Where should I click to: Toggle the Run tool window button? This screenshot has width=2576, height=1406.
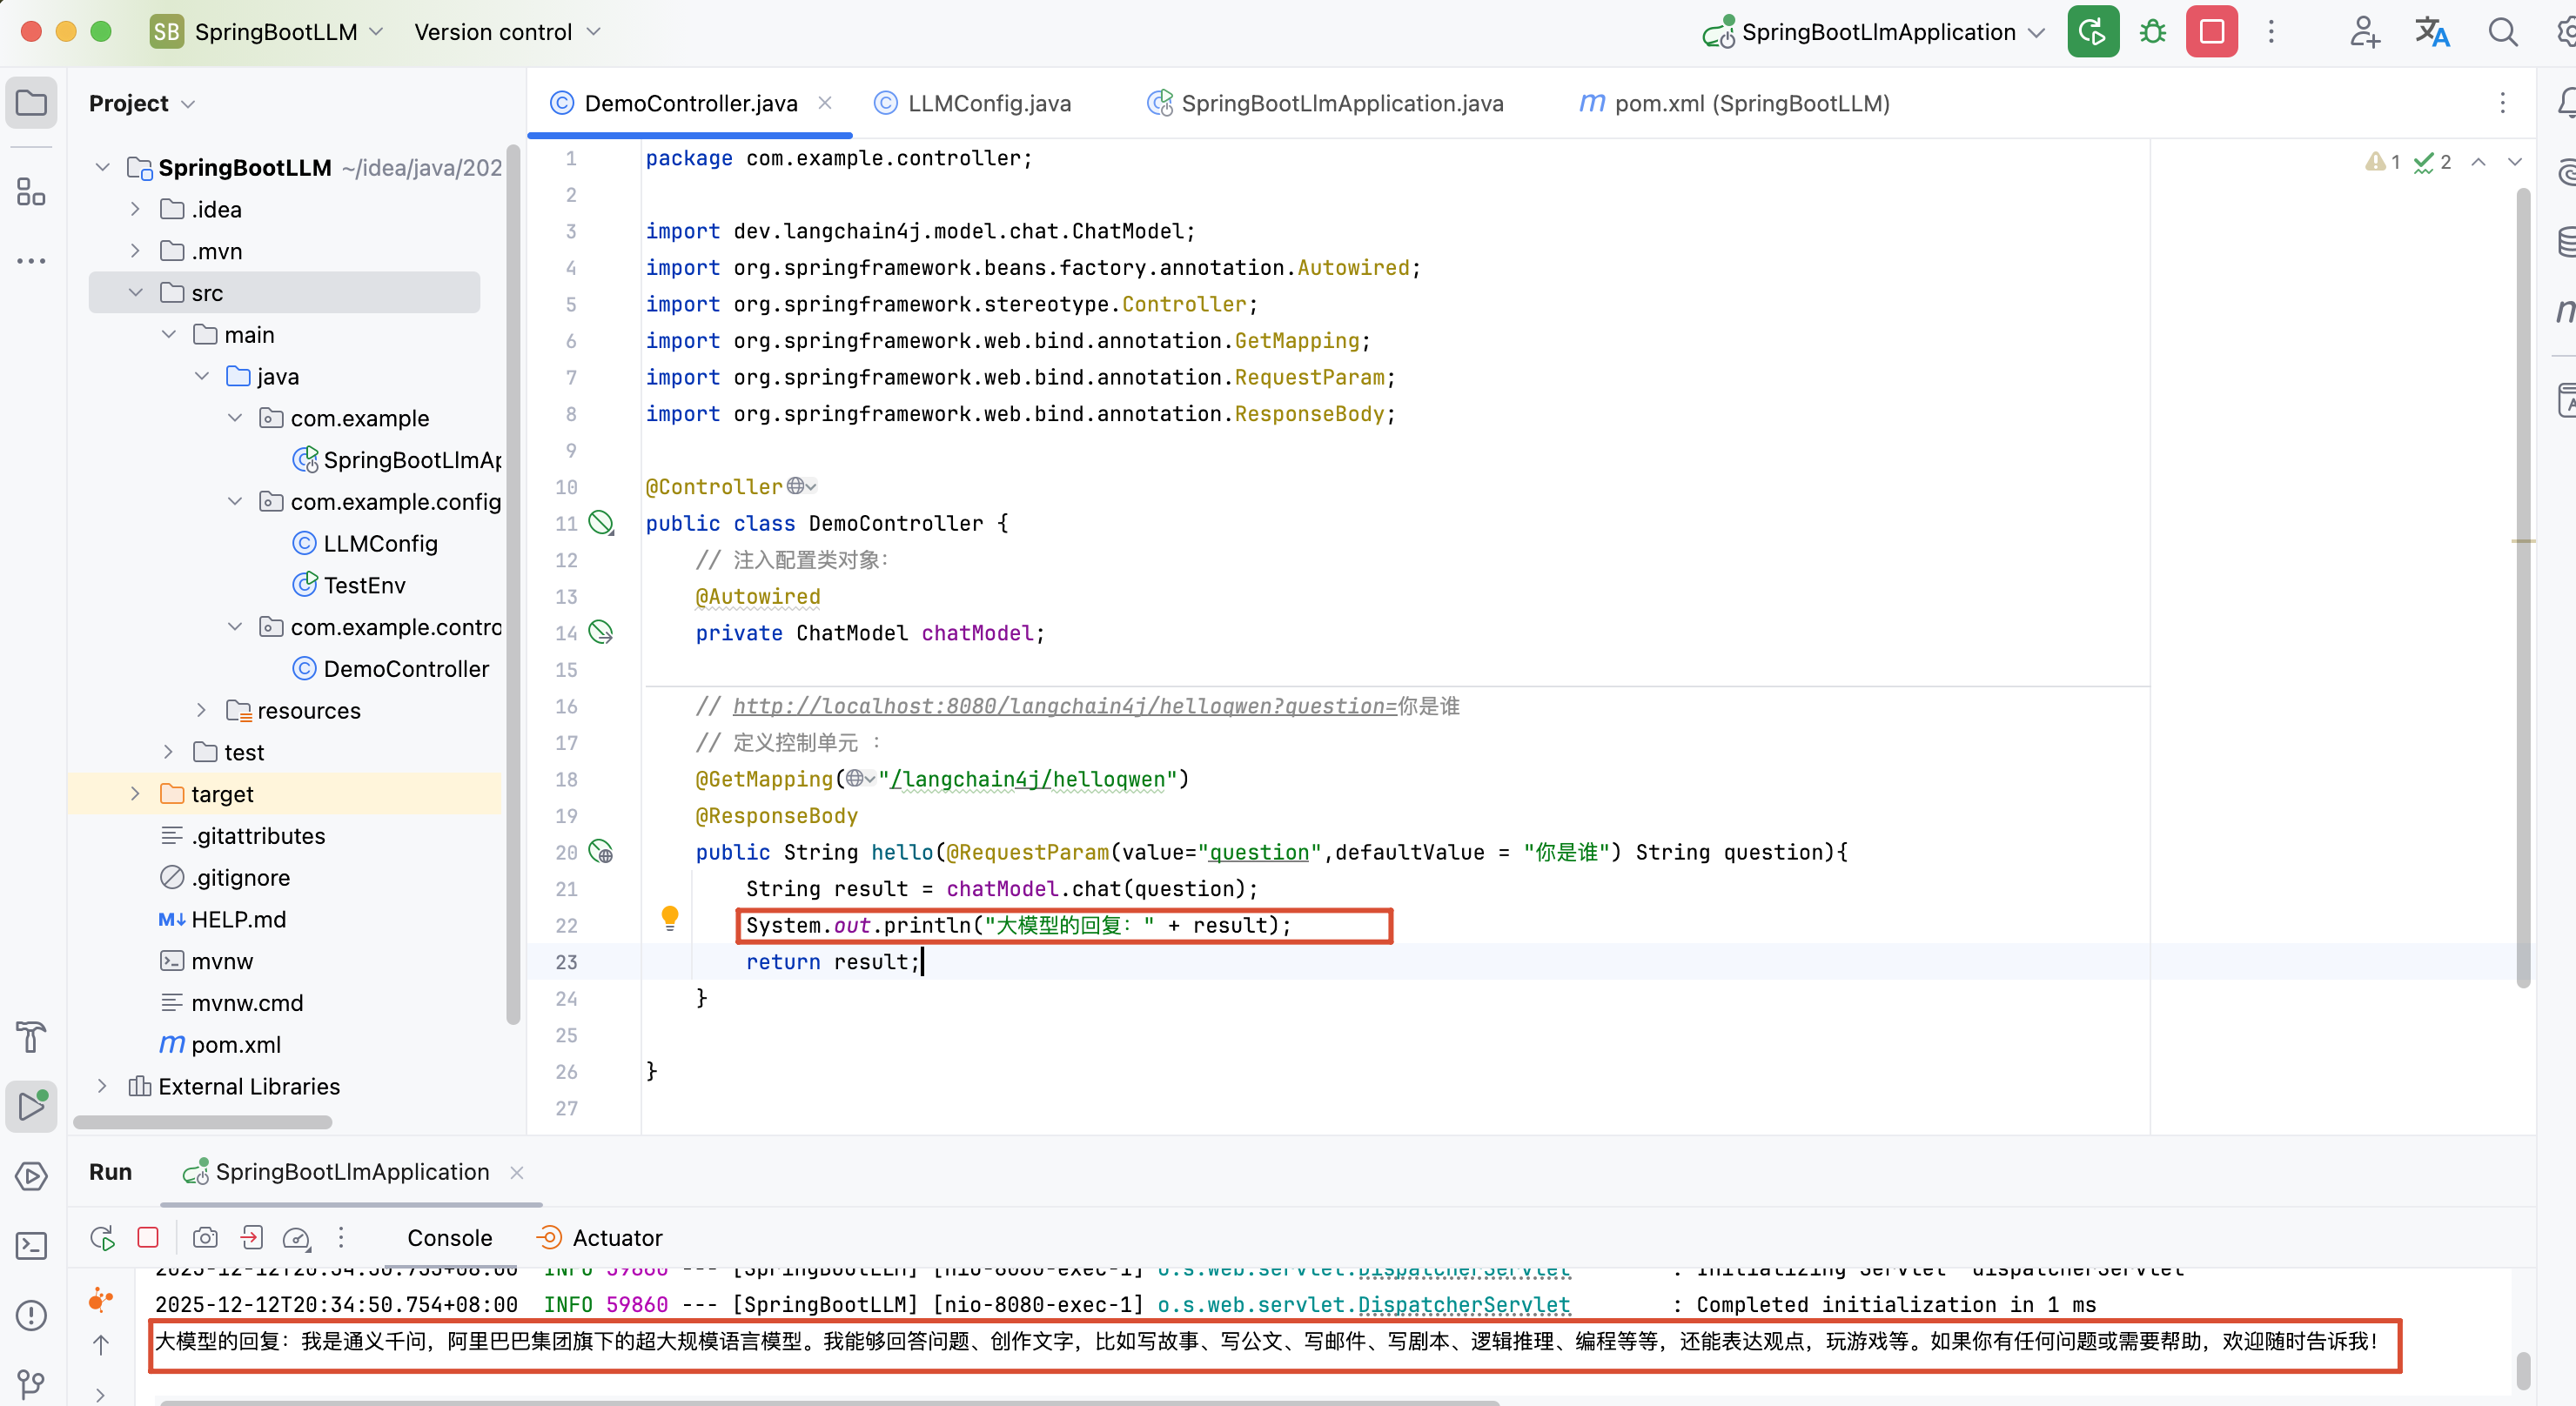pyautogui.click(x=31, y=1106)
